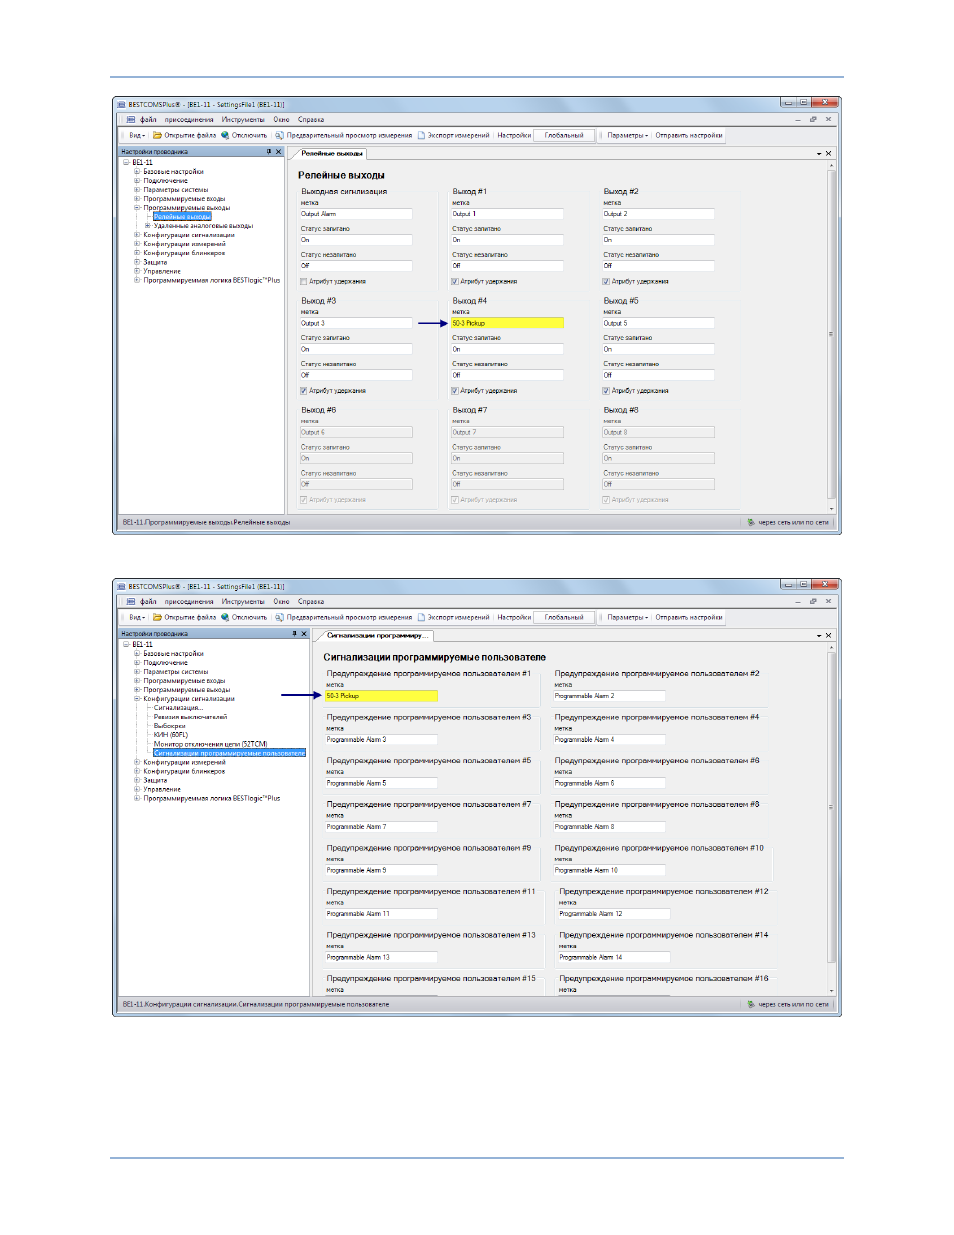Toggle Атрибут удержания checkbox for Выход #5

point(606,391)
